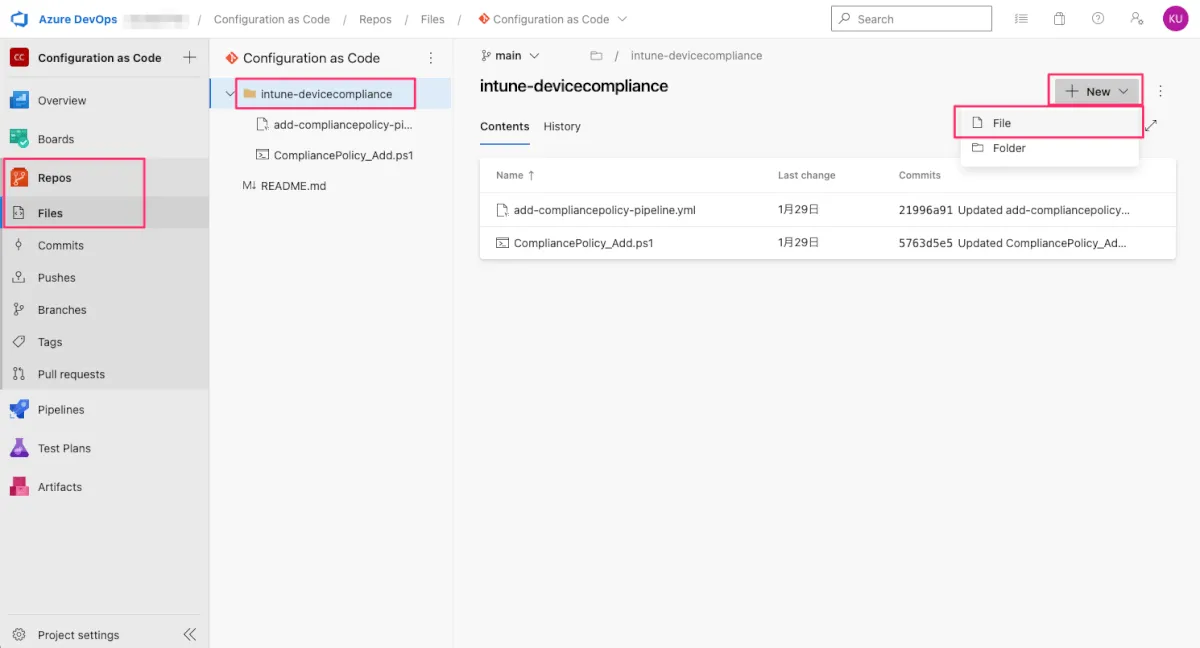This screenshot has width=1200, height=648.
Task: Click the KU user avatar
Action: pos(1174,19)
